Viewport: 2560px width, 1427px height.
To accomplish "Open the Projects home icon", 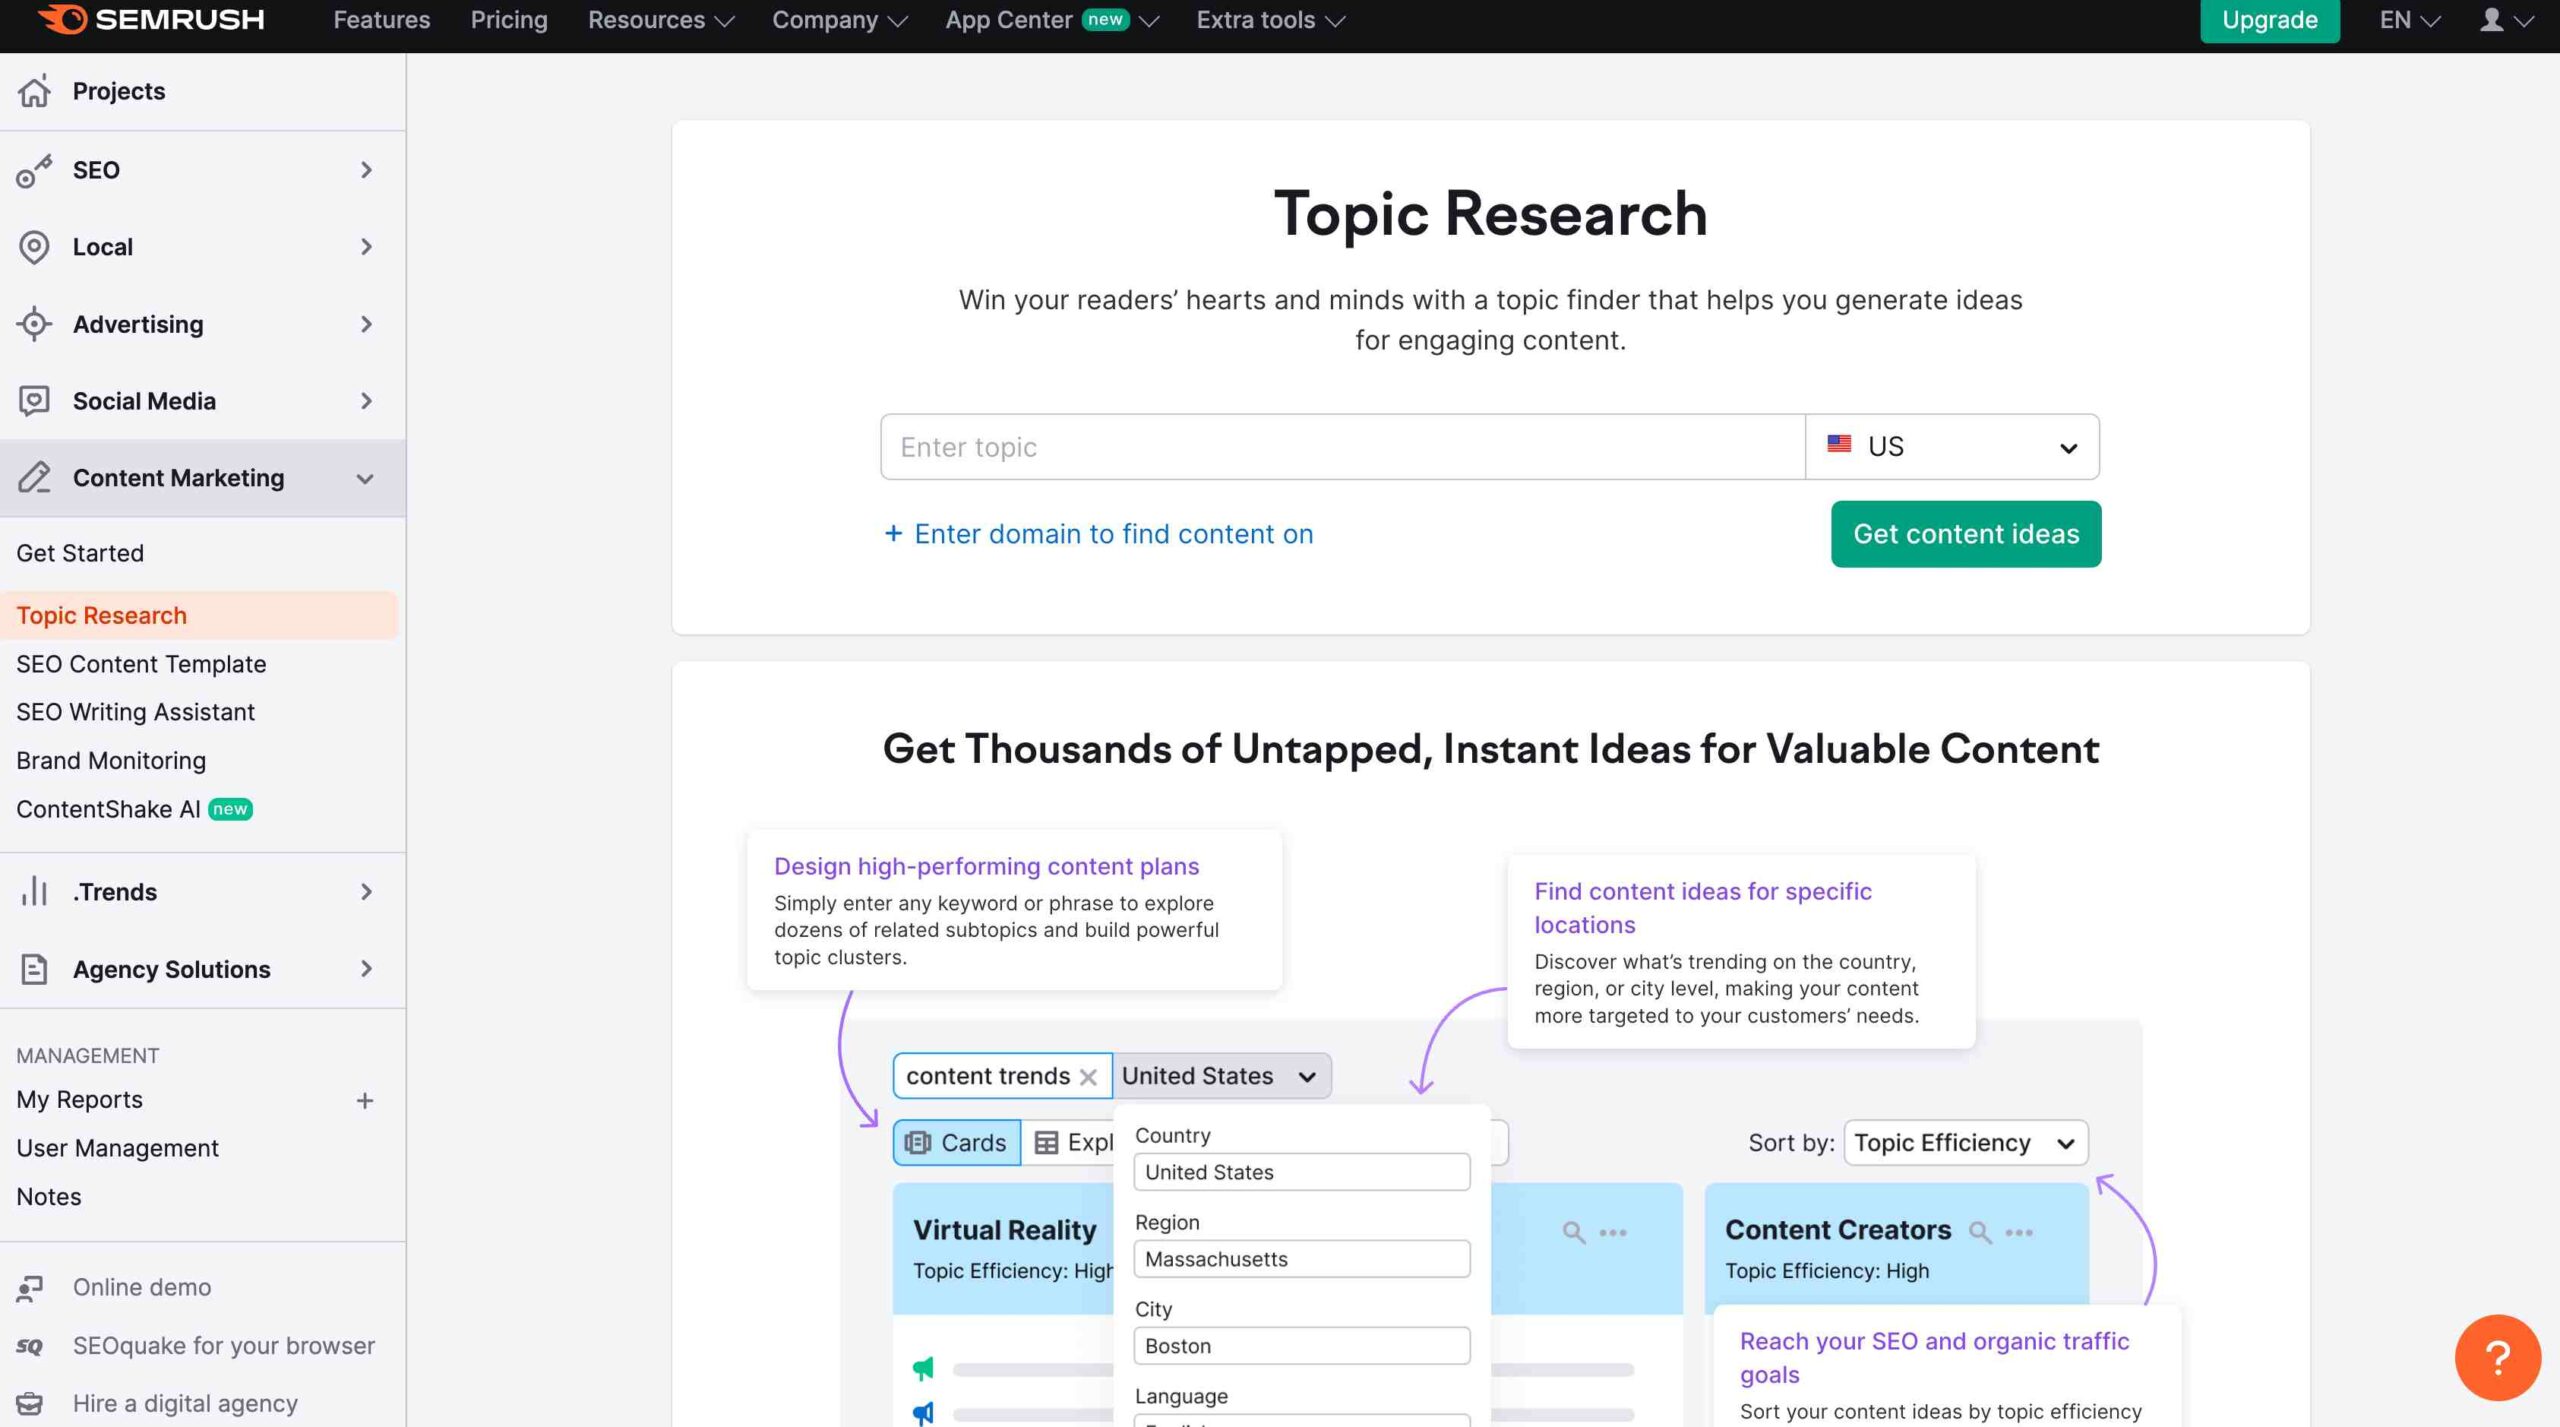I will click(34, 91).
